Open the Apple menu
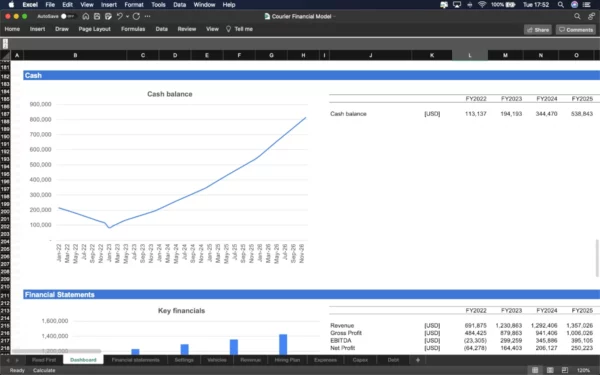The image size is (600, 375). click(x=11, y=5)
